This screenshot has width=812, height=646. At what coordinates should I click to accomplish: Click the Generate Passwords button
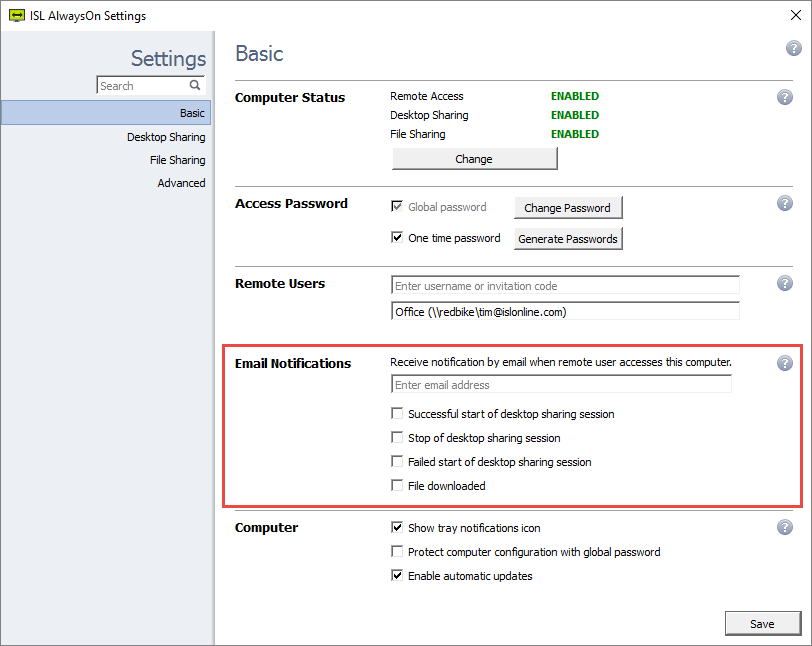568,239
